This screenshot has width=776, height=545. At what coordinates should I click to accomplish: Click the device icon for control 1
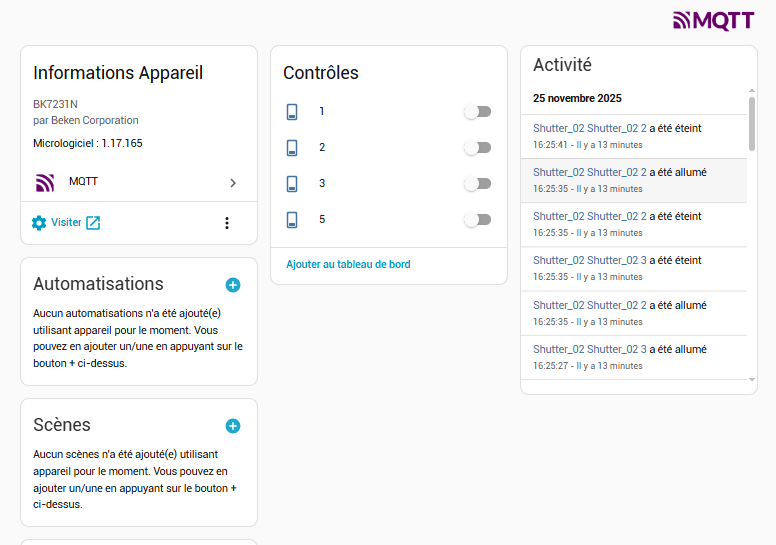tap(292, 112)
